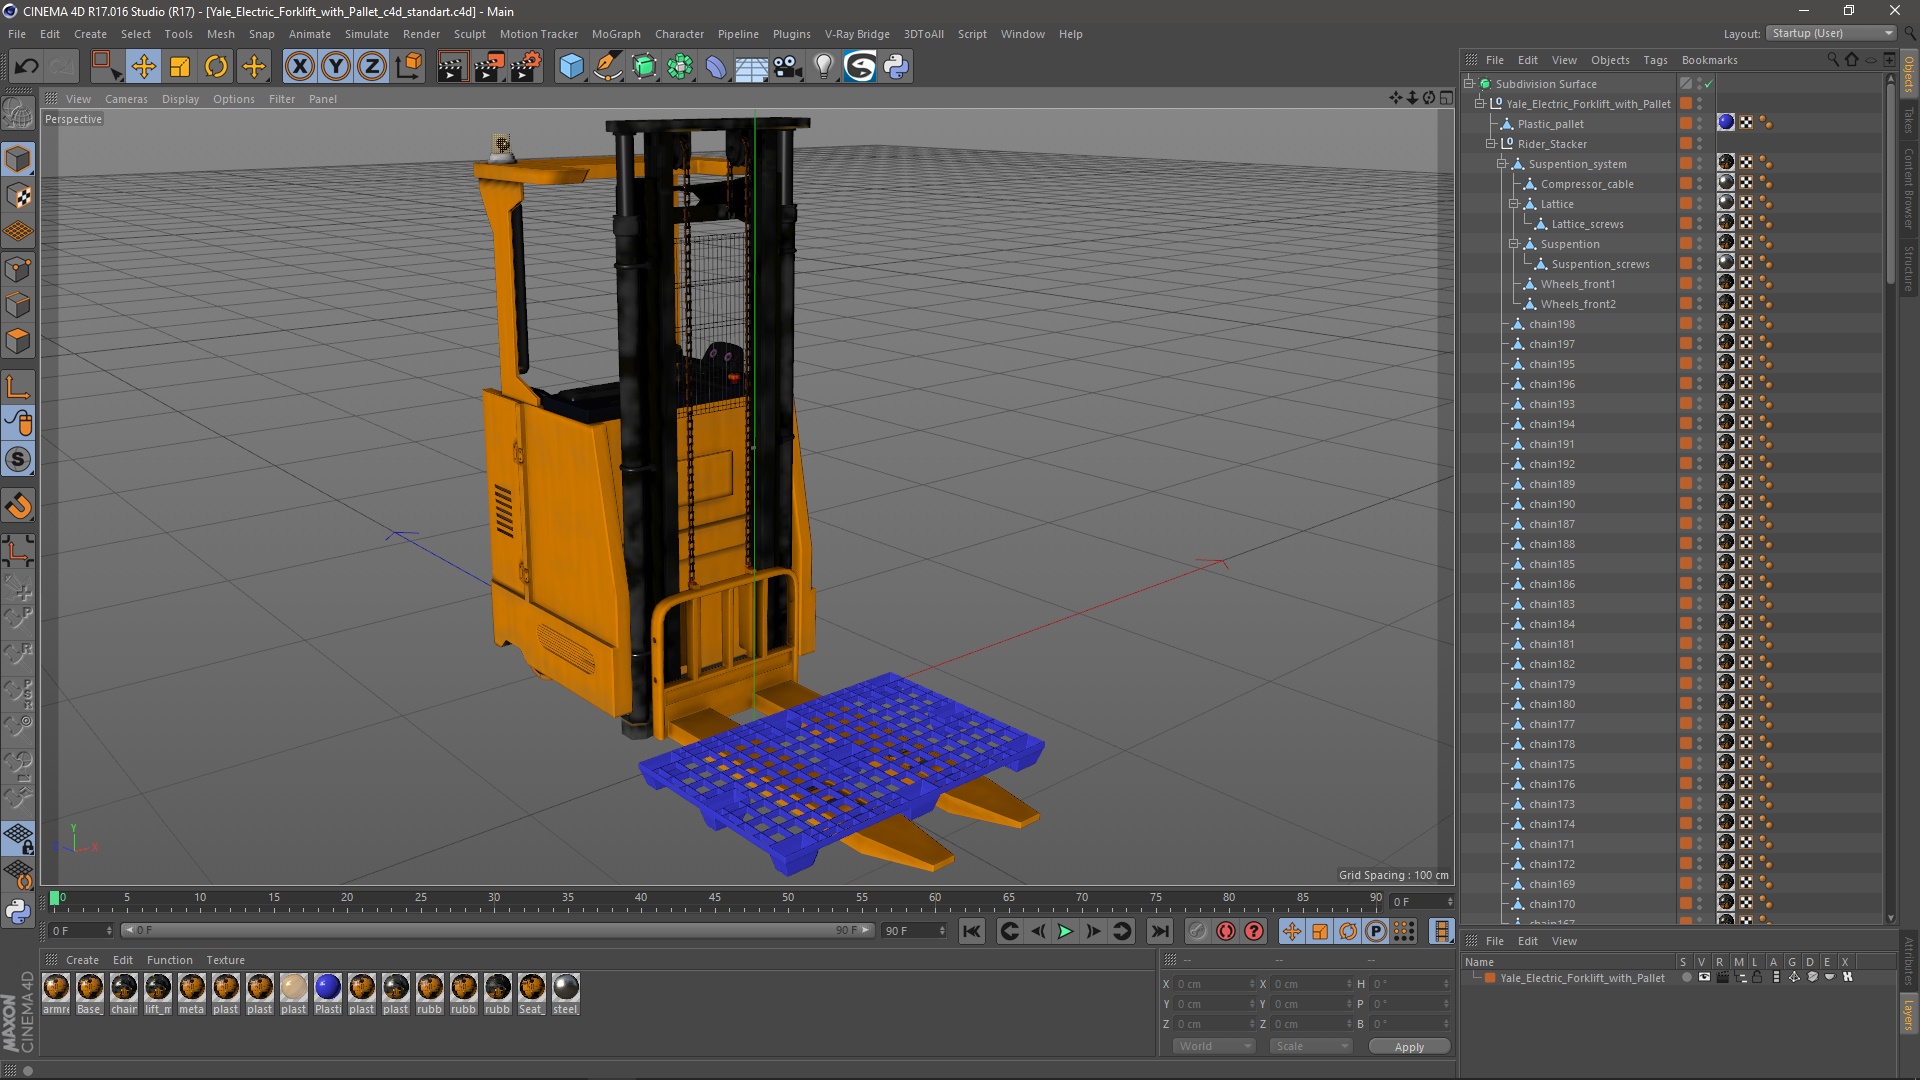Add Cube primitive object
1920x1080 pixels.
(571, 67)
